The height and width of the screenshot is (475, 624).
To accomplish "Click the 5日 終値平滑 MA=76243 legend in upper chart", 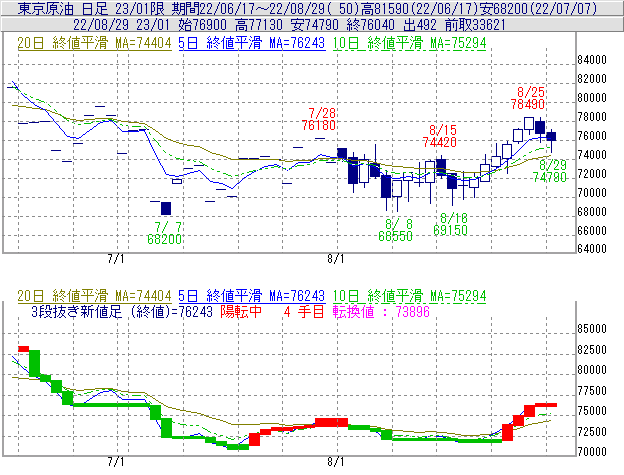I will [x=252, y=43].
